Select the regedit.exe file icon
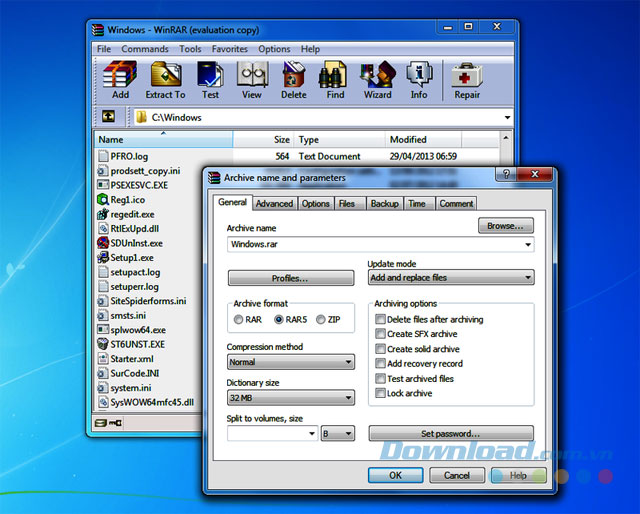The image size is (640, 514). (x=103, y=214)
